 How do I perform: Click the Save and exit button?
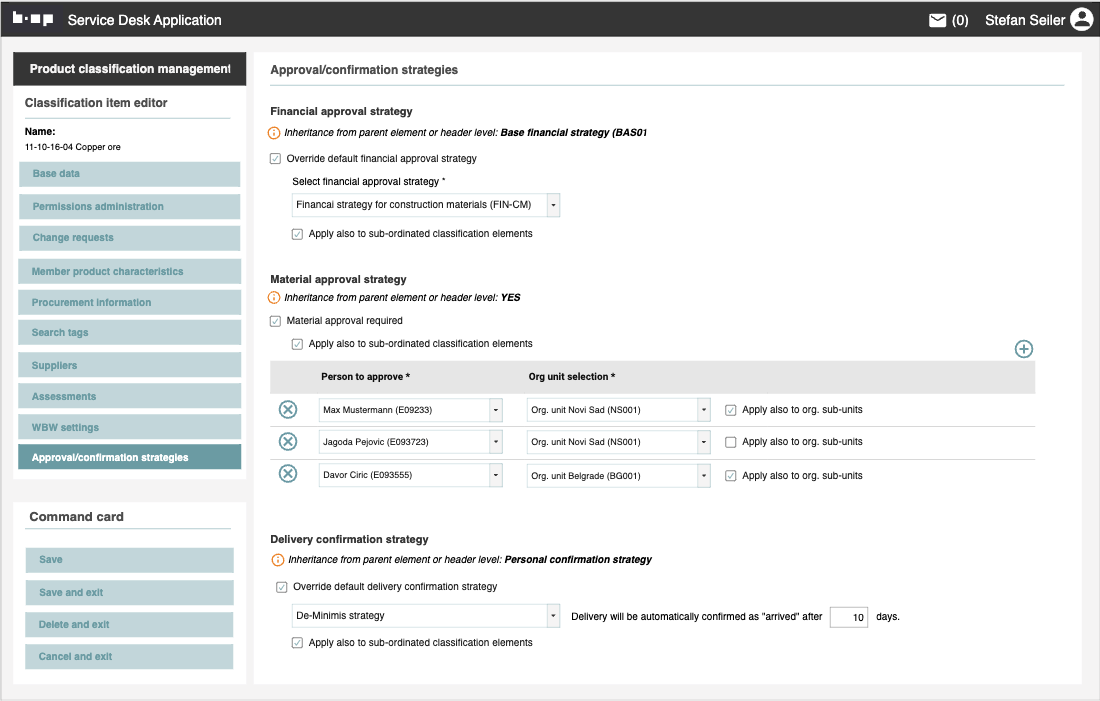pyautogui.click(x=129, y=592)
